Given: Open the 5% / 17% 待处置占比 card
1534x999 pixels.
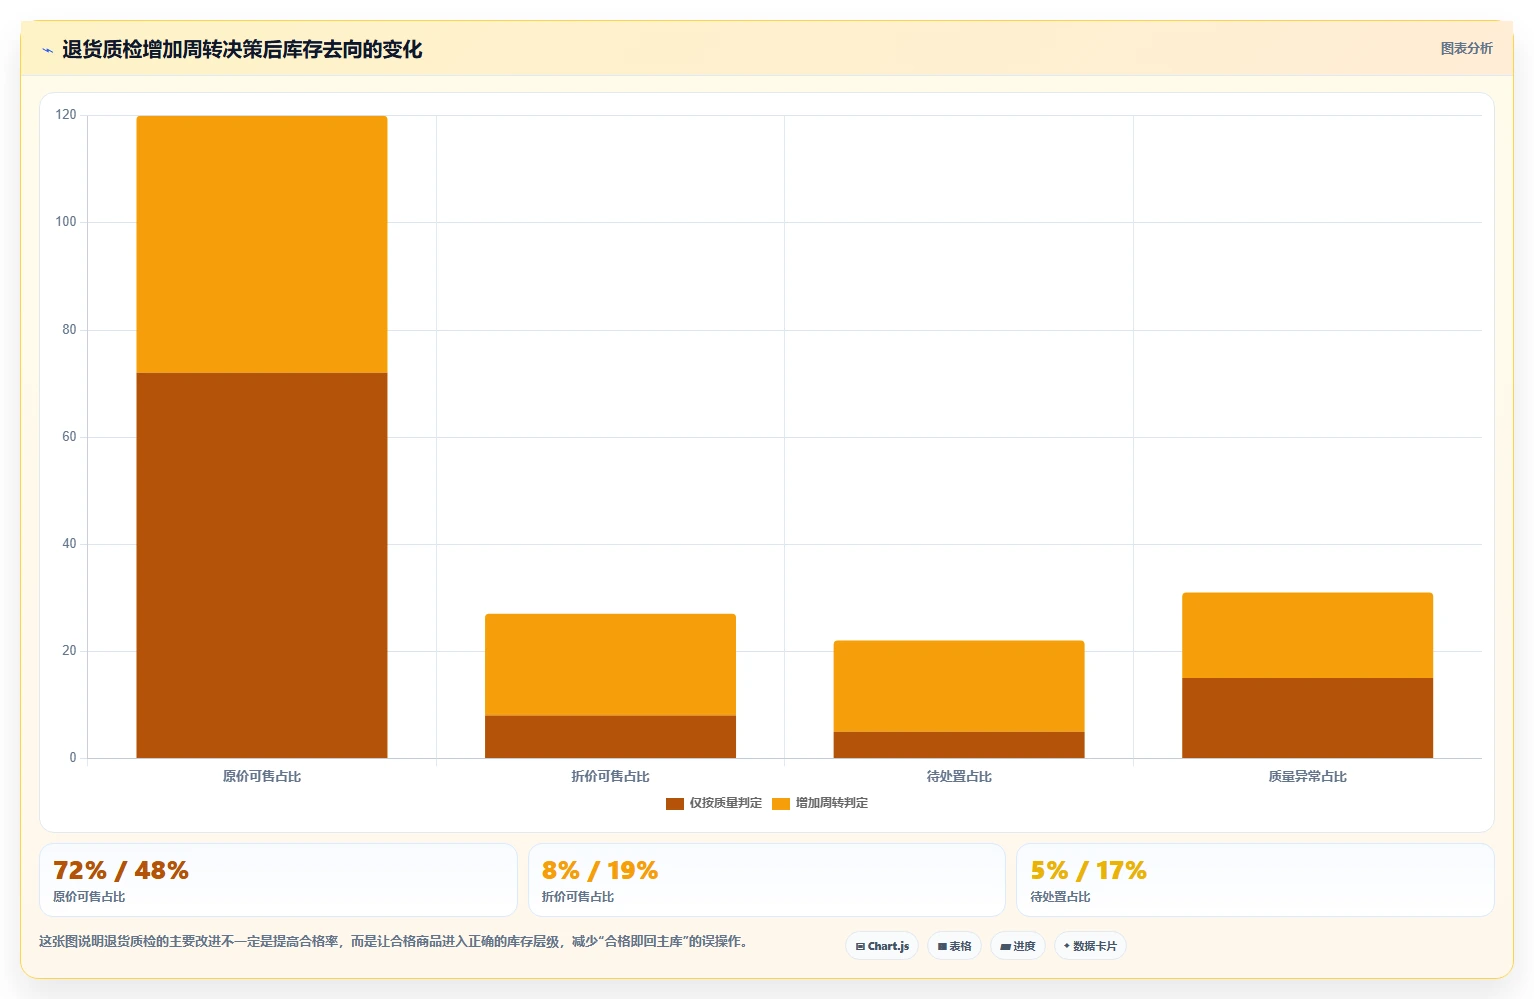Looking at the screenshot, I should coord(1255,880).
